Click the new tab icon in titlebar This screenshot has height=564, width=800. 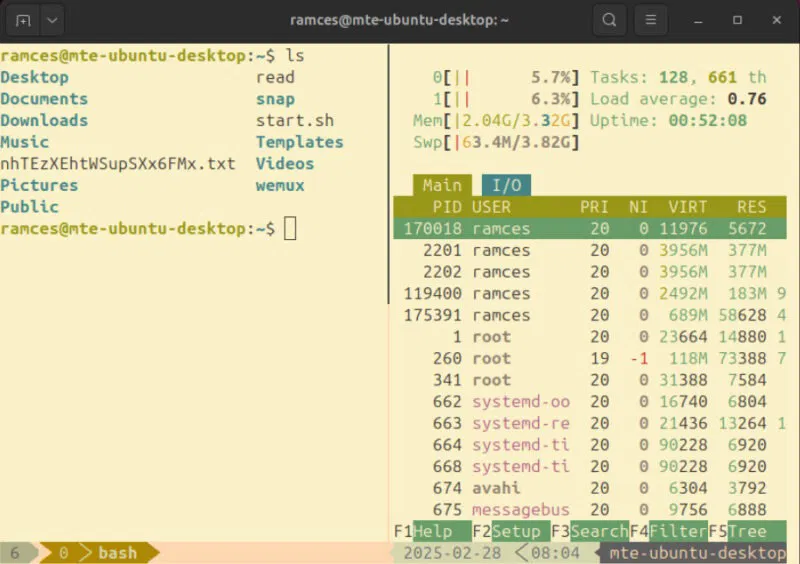23,19
